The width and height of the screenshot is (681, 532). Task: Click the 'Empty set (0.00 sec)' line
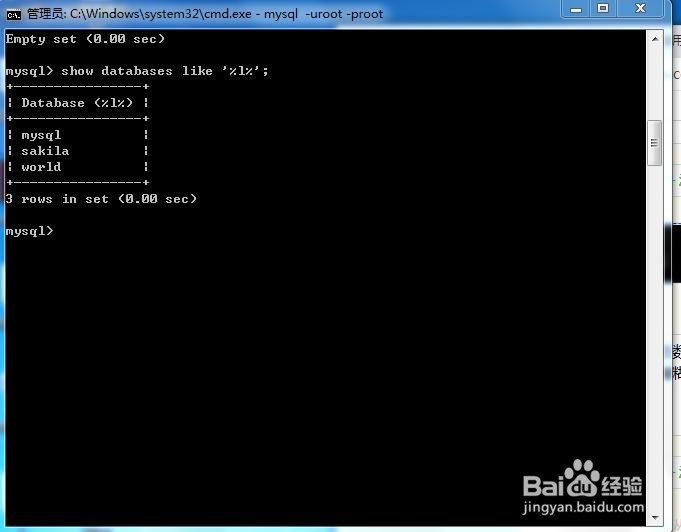tap(86, 39)
